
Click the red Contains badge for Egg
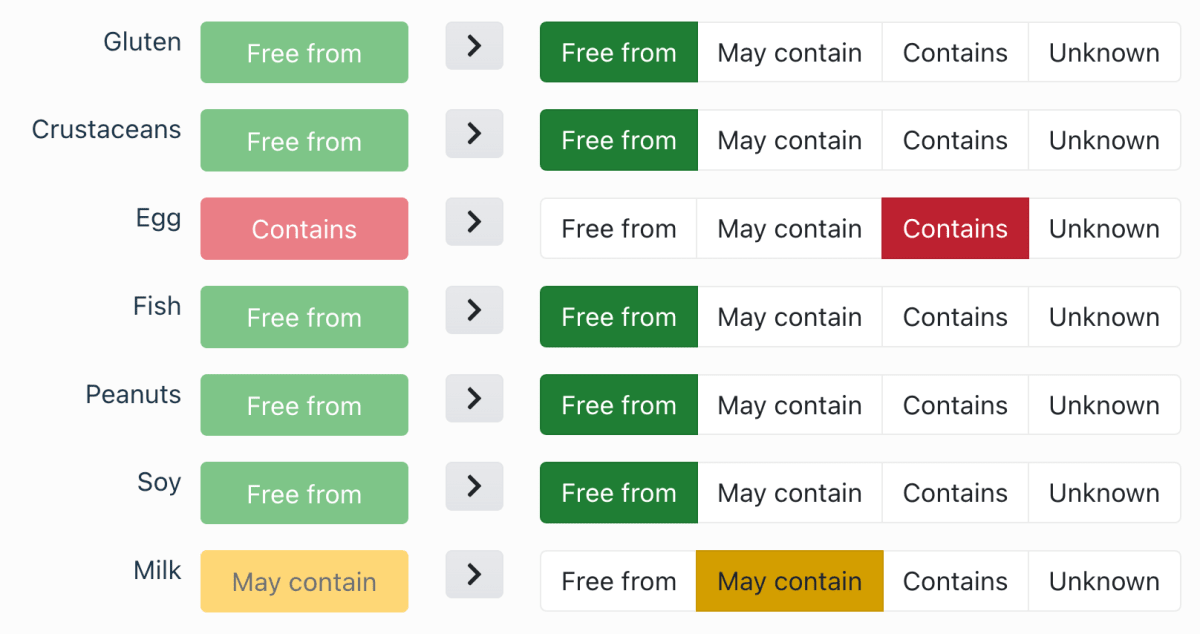[x=304, y=229]
